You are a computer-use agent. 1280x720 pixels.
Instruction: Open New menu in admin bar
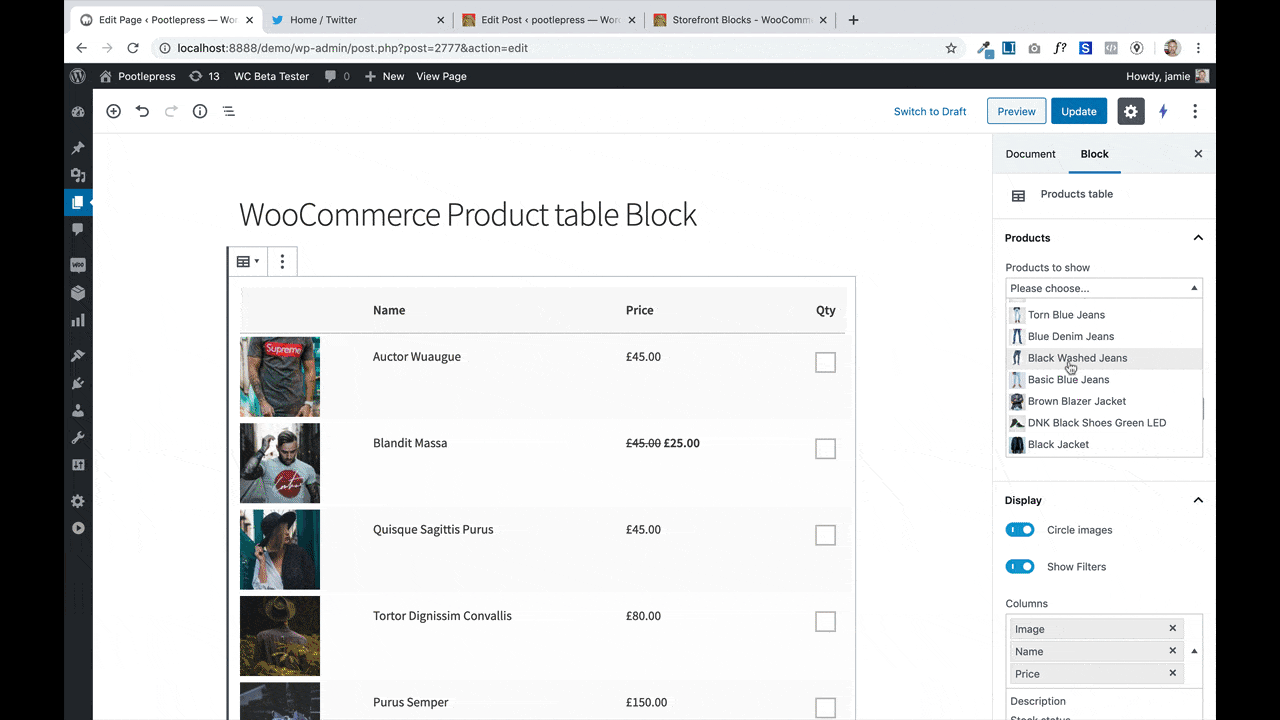[x=384, y=76]
